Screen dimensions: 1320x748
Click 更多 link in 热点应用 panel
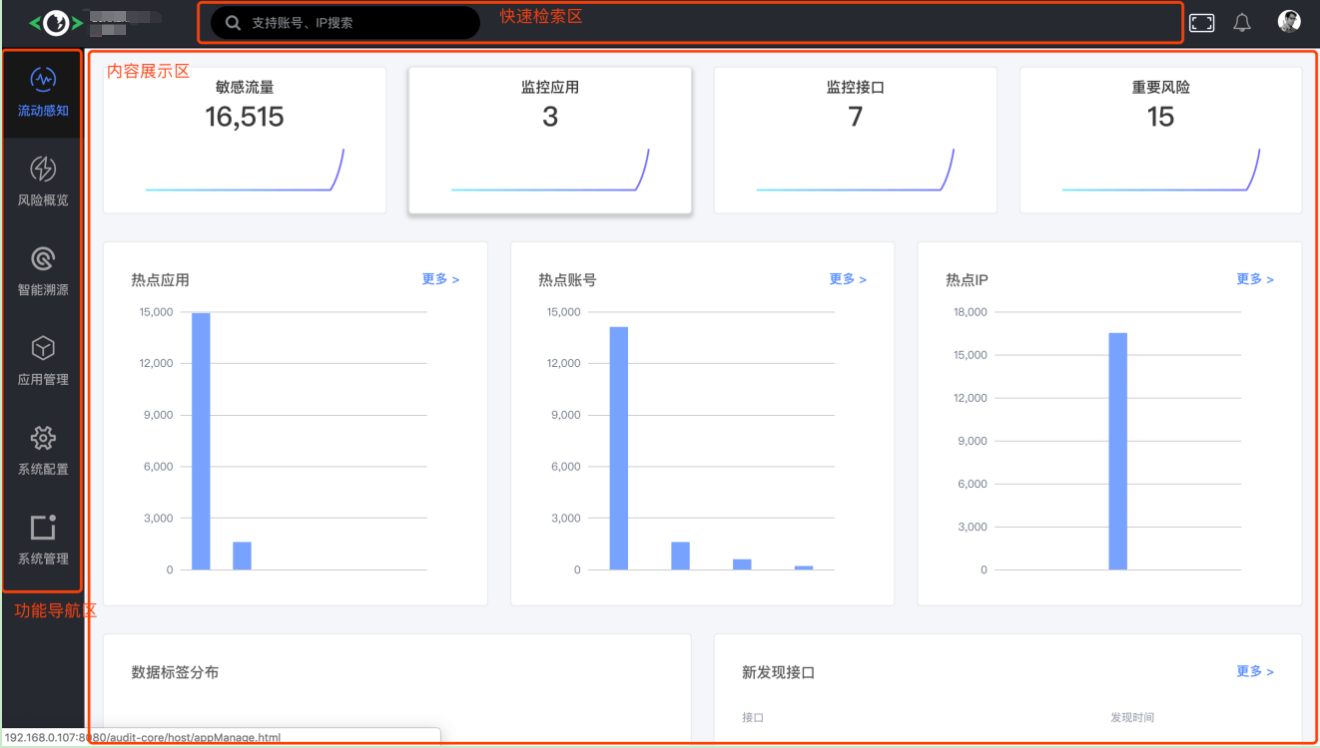(x=440, y=279)
